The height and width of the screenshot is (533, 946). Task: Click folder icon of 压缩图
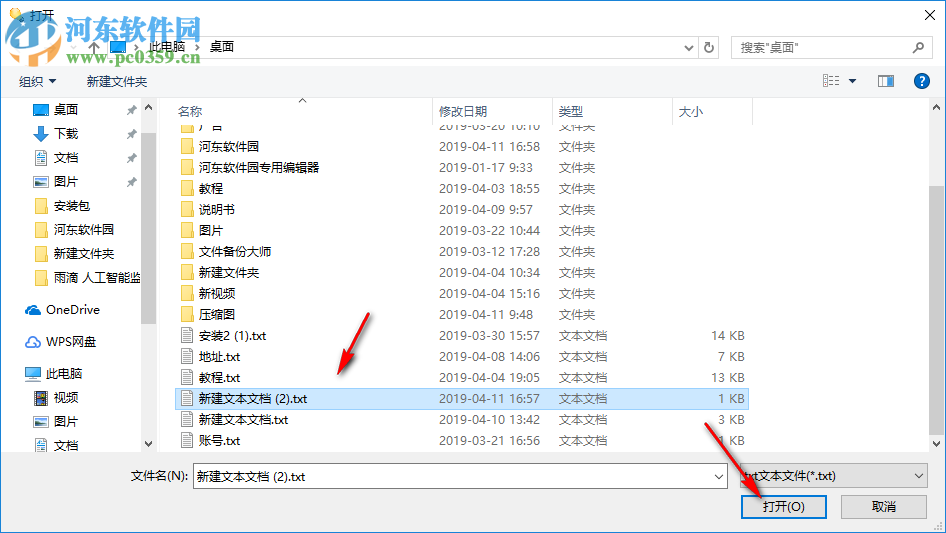click(x=187, y=314)
